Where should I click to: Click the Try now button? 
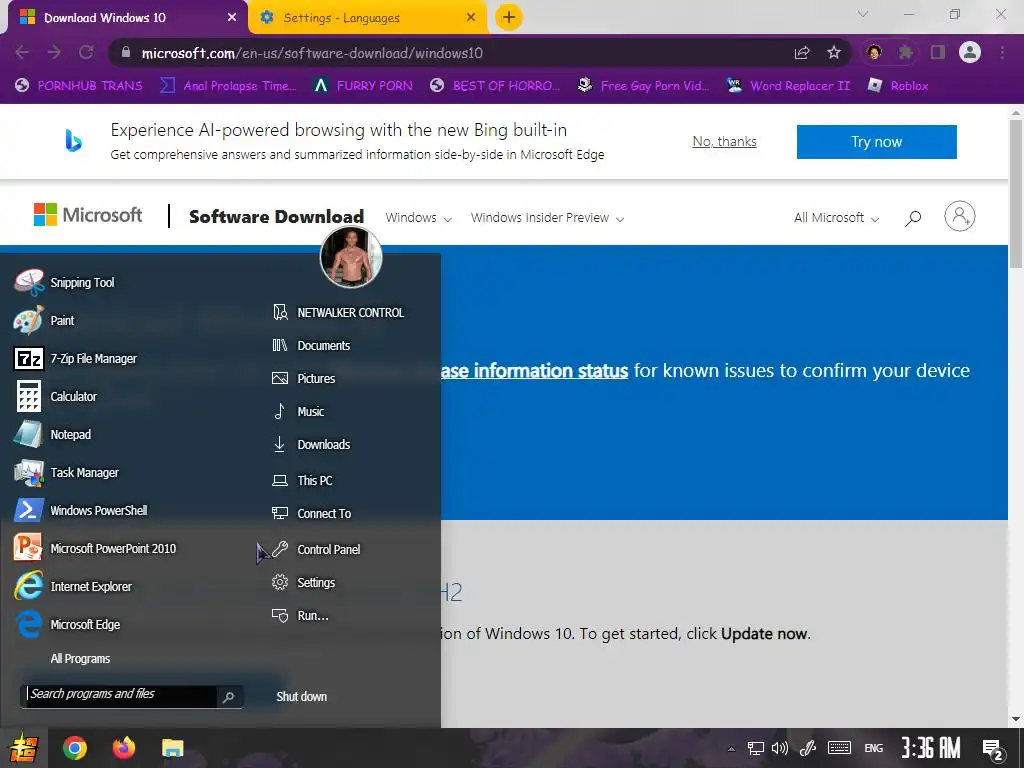coord(876,142)
